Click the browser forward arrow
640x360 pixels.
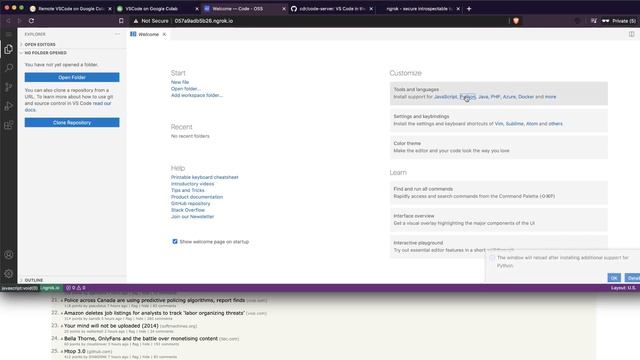tap(19, 20)
